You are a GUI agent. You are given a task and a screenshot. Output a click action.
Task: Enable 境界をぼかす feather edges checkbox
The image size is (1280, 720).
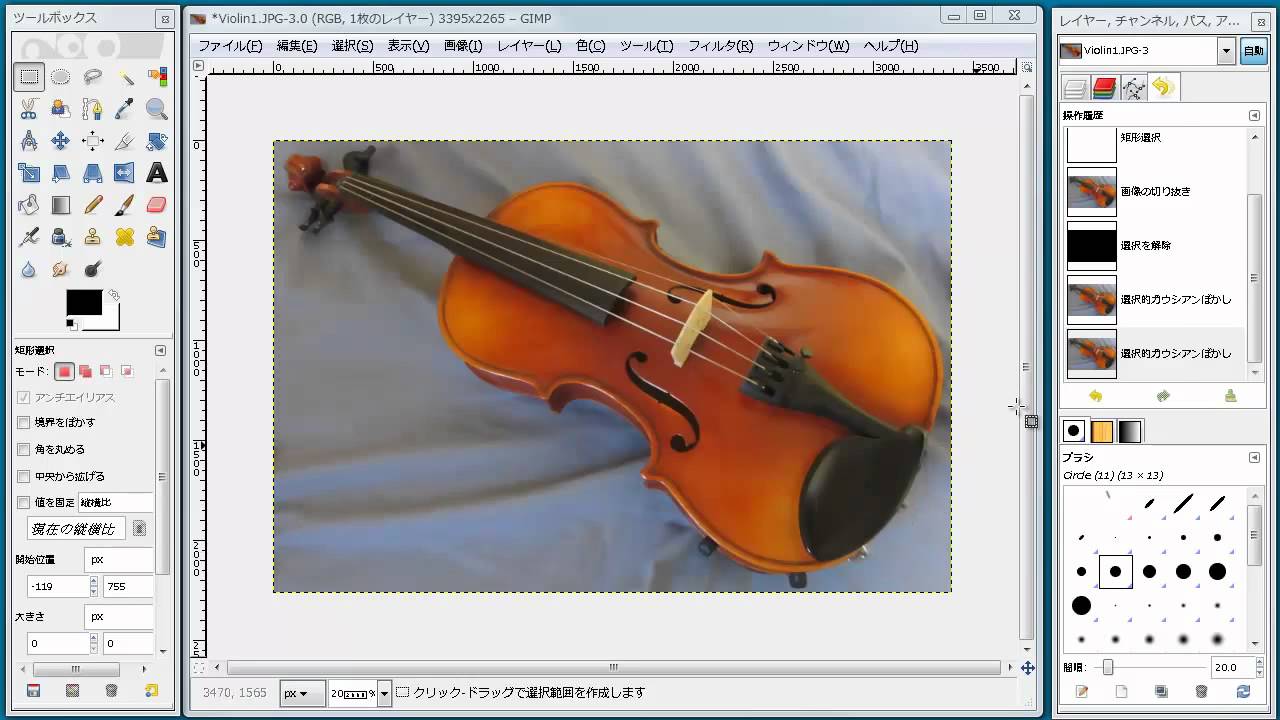(24, 423)
